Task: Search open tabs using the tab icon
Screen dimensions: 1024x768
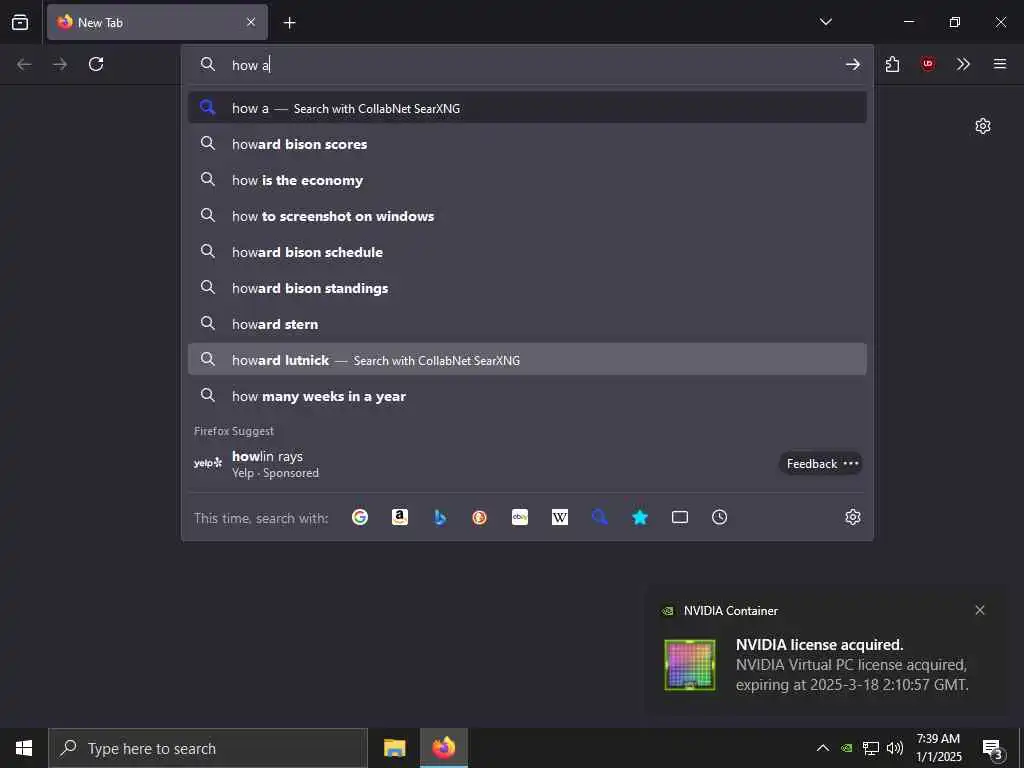Action: [x=680, y=517]
